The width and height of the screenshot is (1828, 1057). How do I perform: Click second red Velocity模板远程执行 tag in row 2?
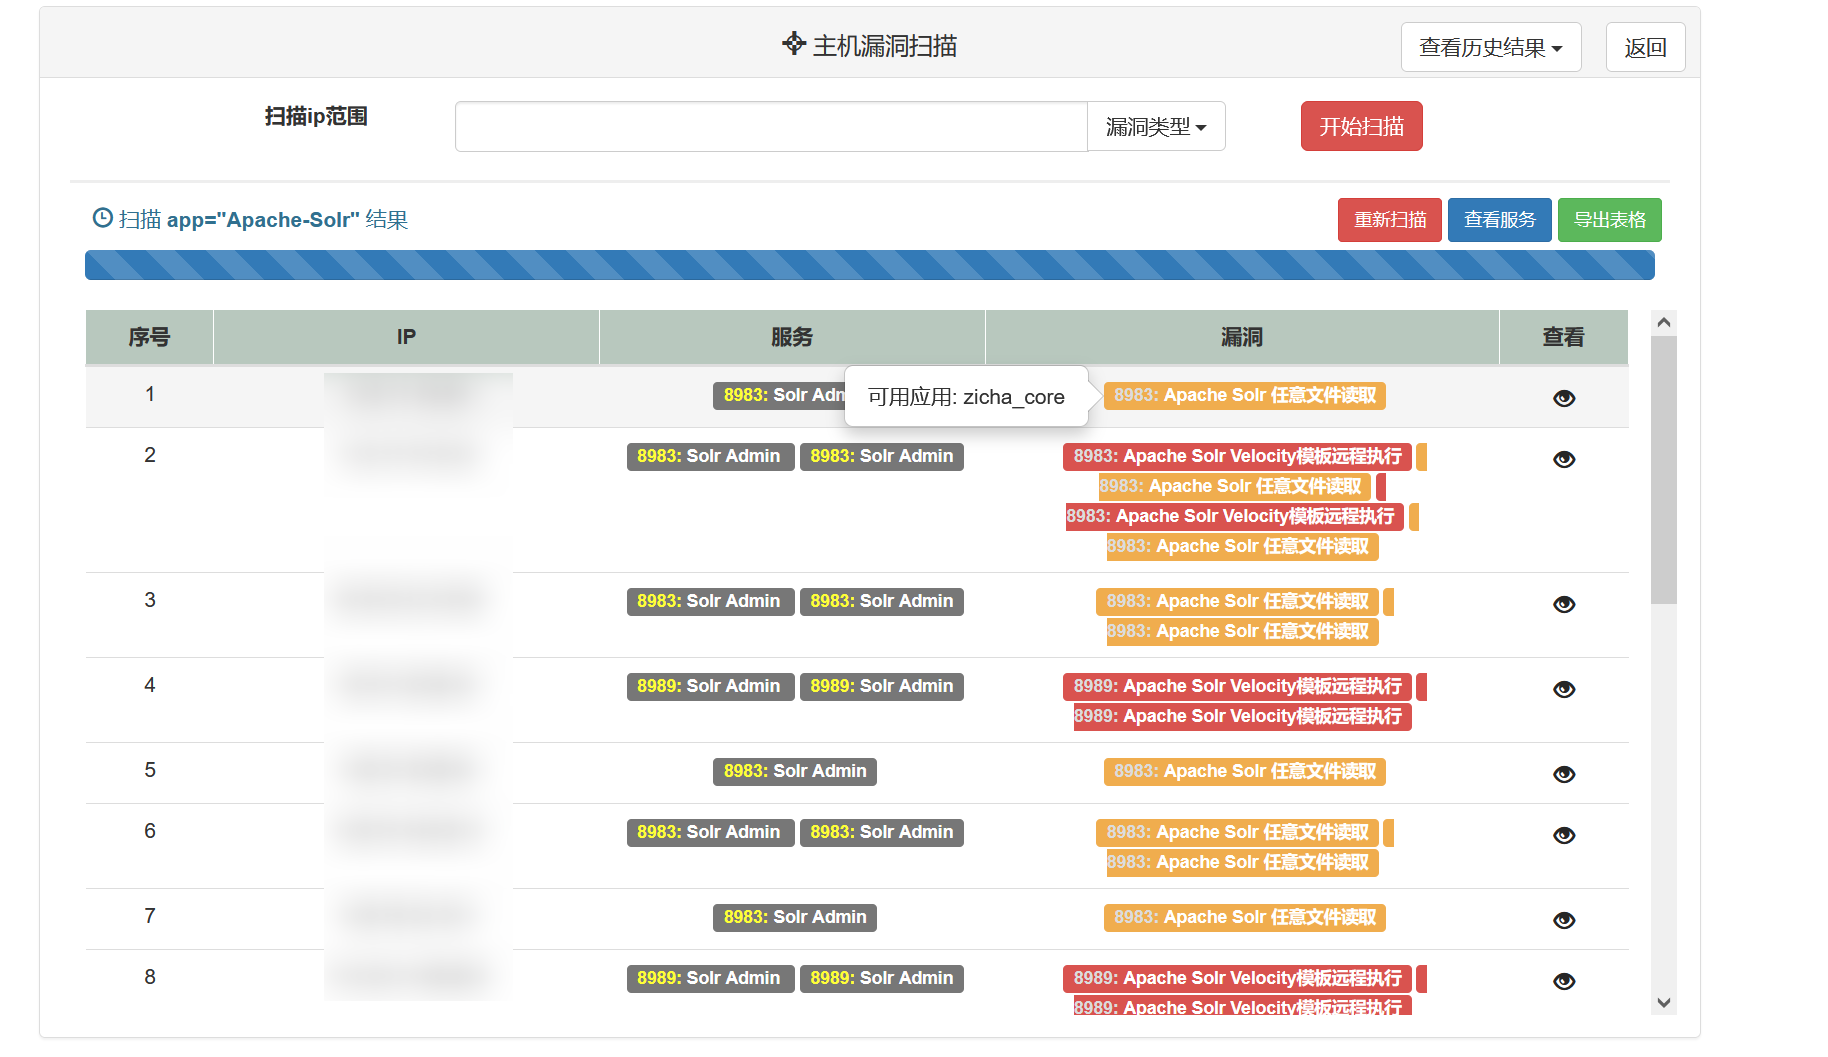pos(1235,516)
